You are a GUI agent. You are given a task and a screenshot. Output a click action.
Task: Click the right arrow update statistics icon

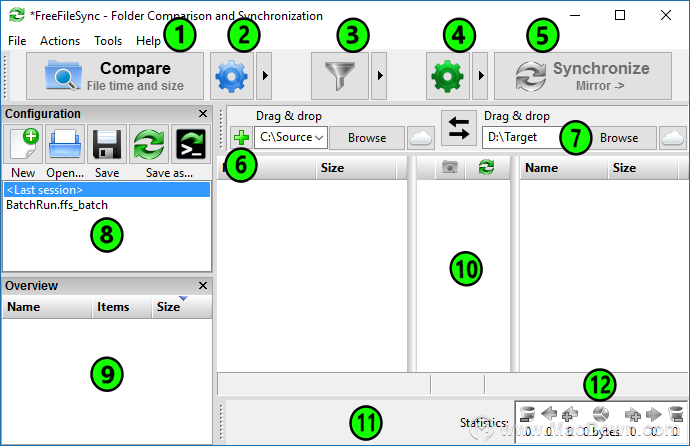(653, 414)
